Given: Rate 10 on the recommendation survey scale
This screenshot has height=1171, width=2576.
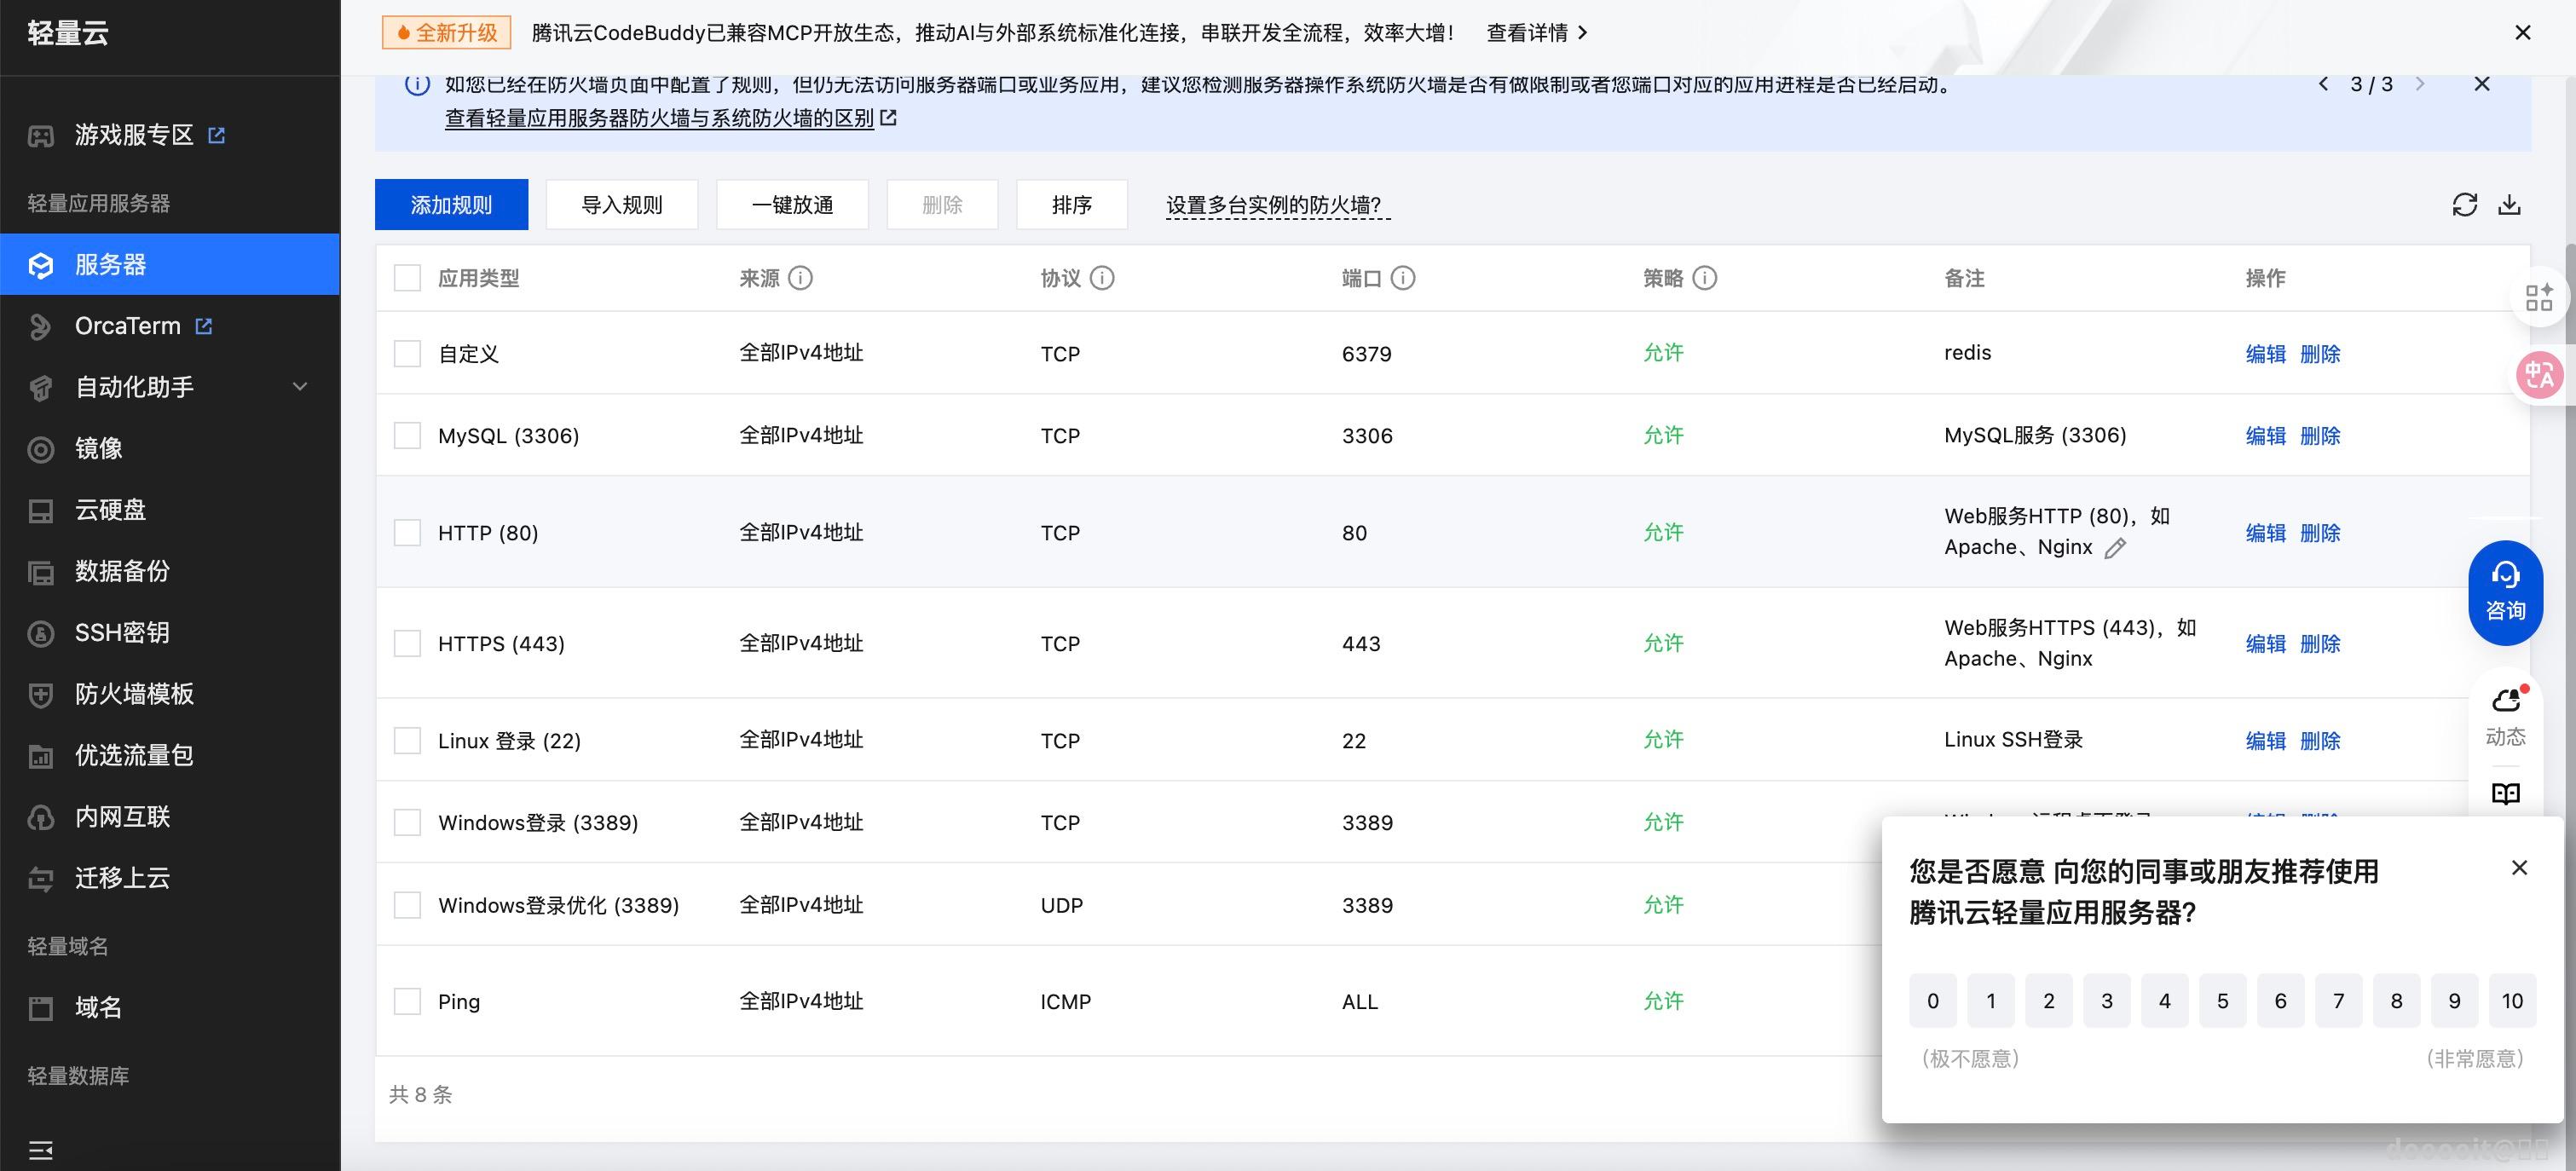Looking at the screenshot, I should (x=2512, y=1000).
